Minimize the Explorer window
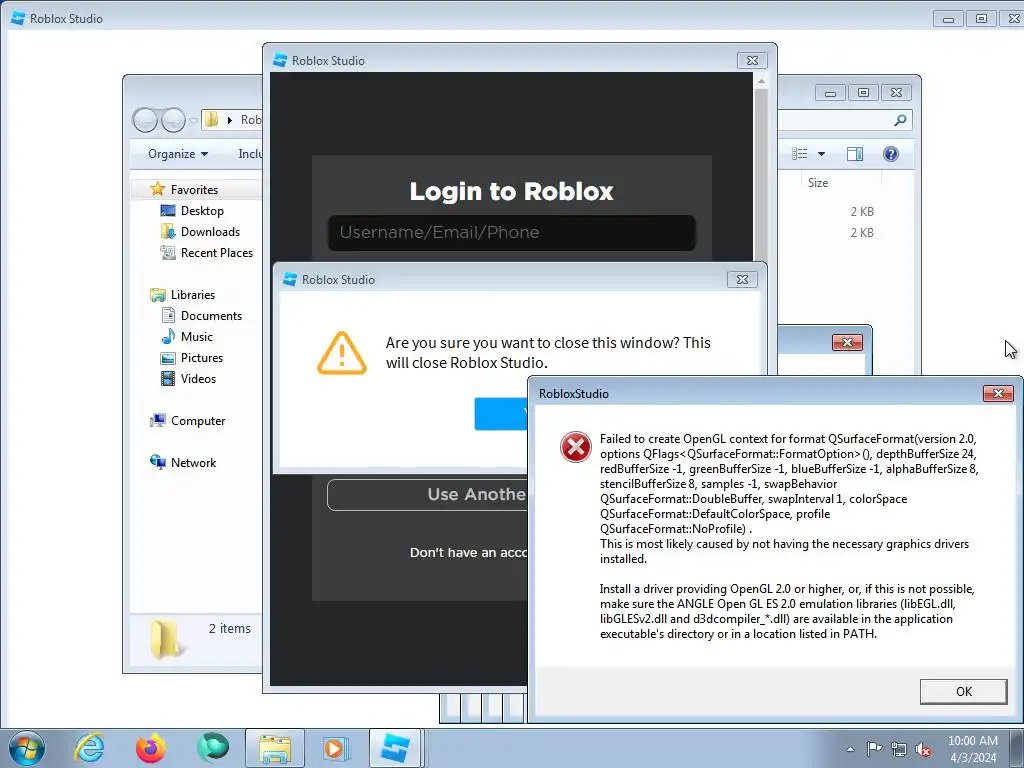Screen dimensions: 1024x768 pos(830,93)
